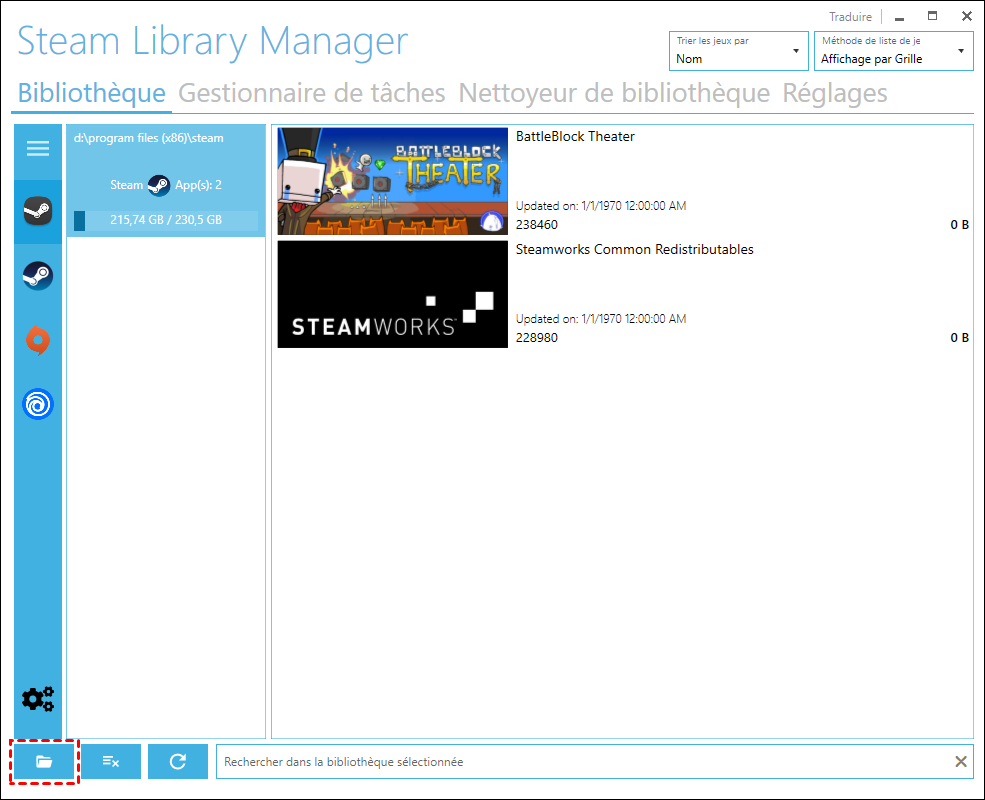The width and height of the screenshot is (985, 800).
Task: Click the open folder button
Action: [x=44, y=762]
